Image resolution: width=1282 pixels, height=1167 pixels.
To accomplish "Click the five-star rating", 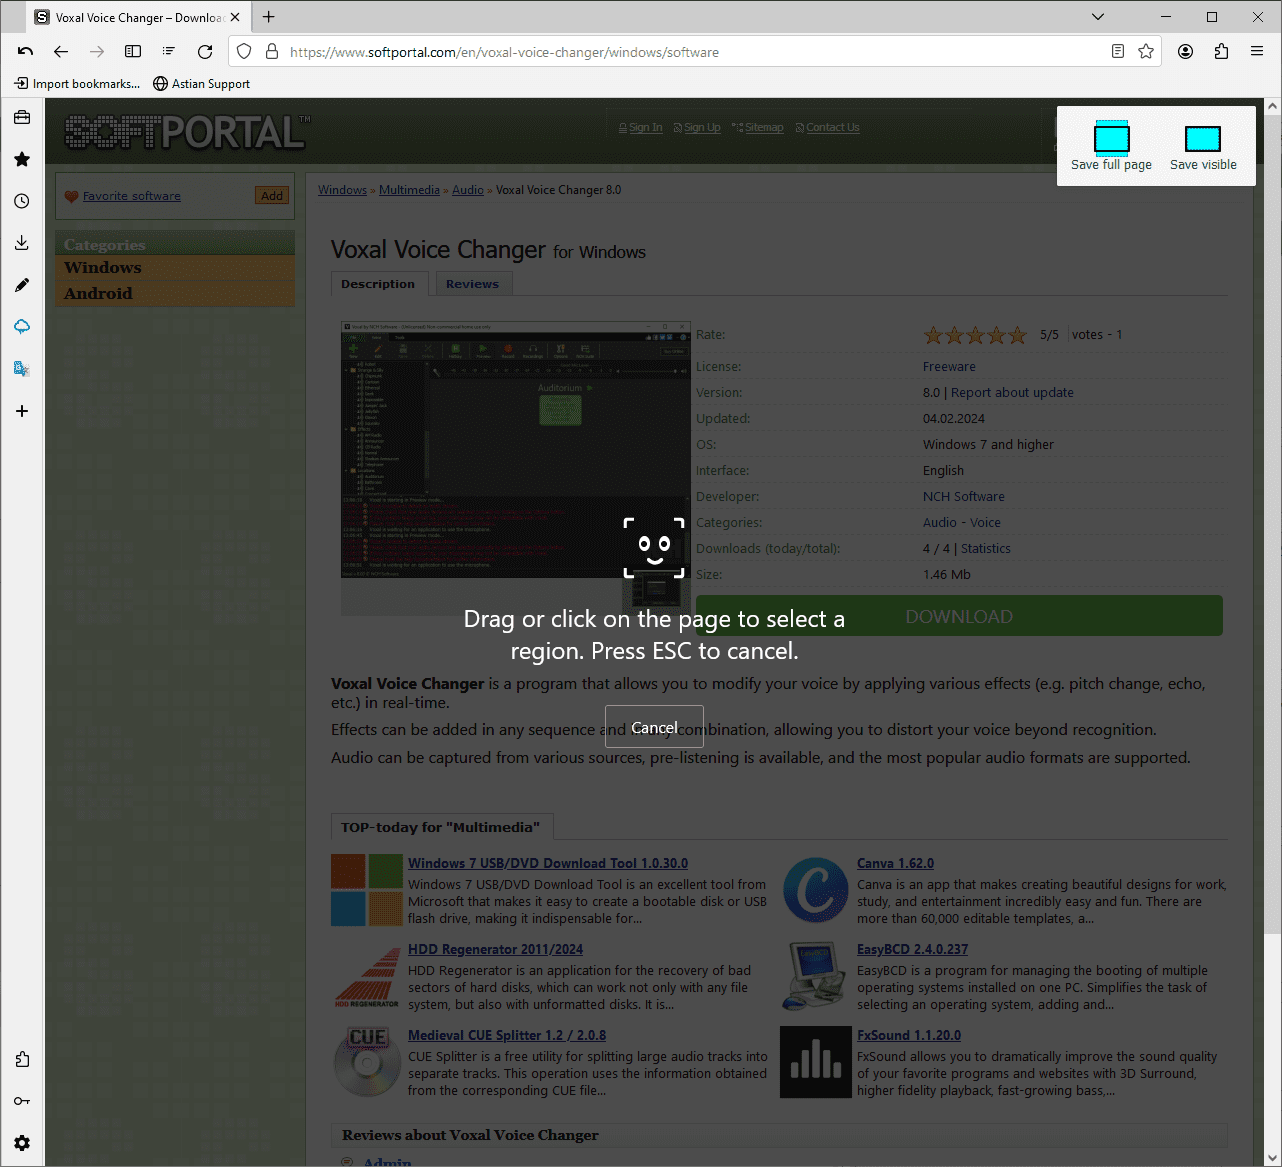I will (x=975, y=335).
